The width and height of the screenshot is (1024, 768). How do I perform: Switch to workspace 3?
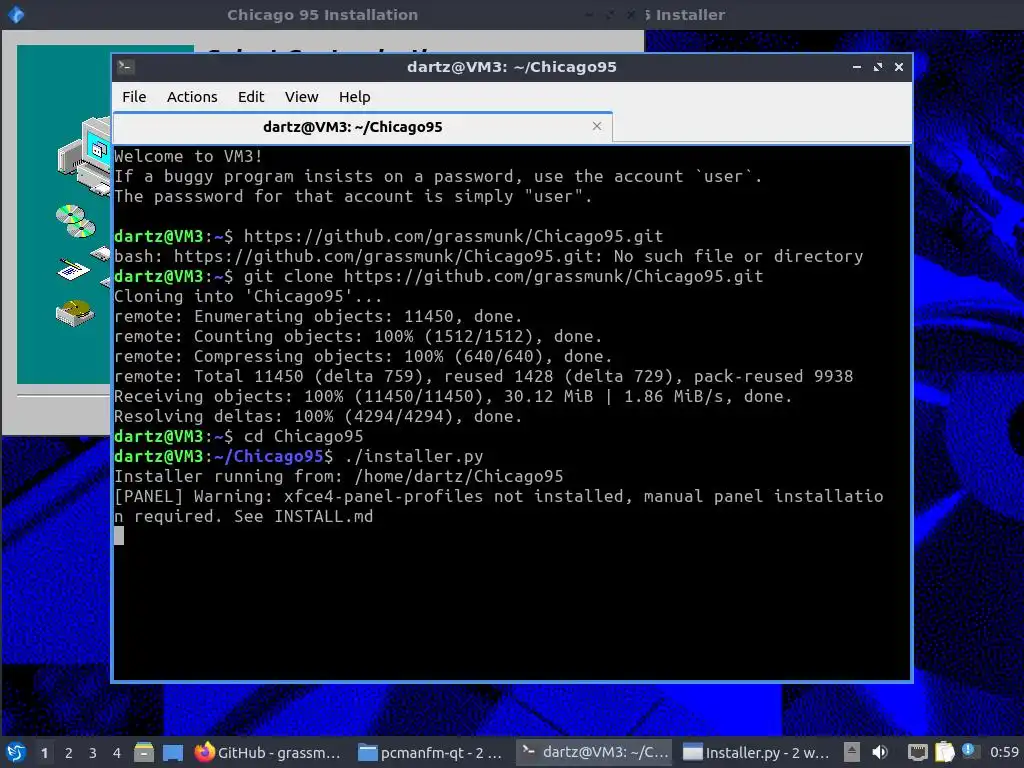[x=93, y=753]
